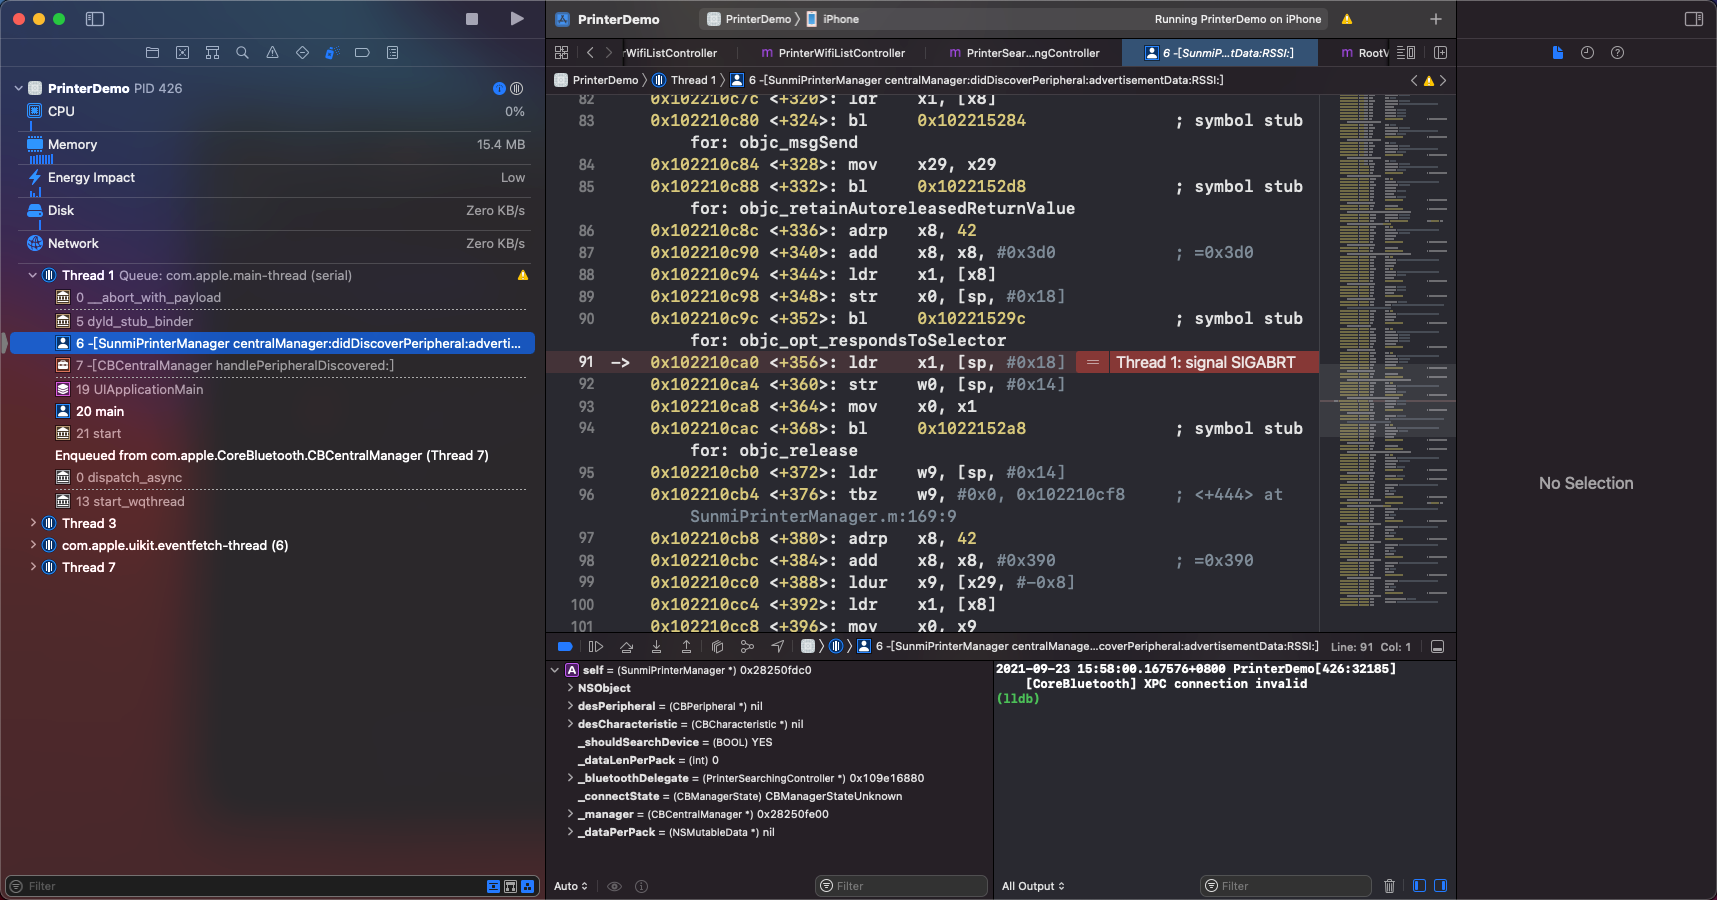1717x900 pixels.
Task: Select frame 7 CBCentralManager handlePeripheralDiscovered
Action: [235, 365]
